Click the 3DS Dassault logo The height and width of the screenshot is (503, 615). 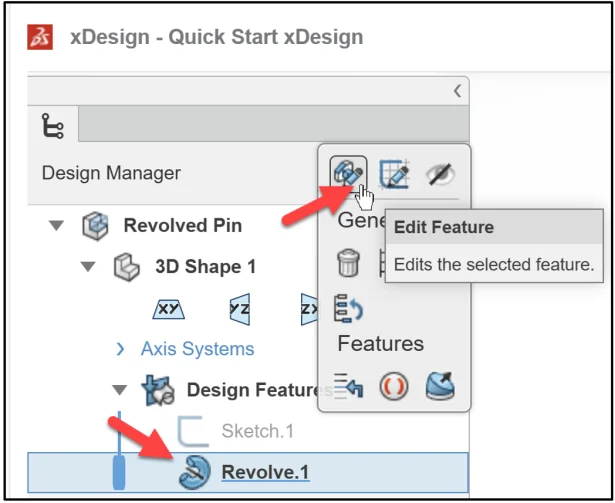(x=40, y=37)
